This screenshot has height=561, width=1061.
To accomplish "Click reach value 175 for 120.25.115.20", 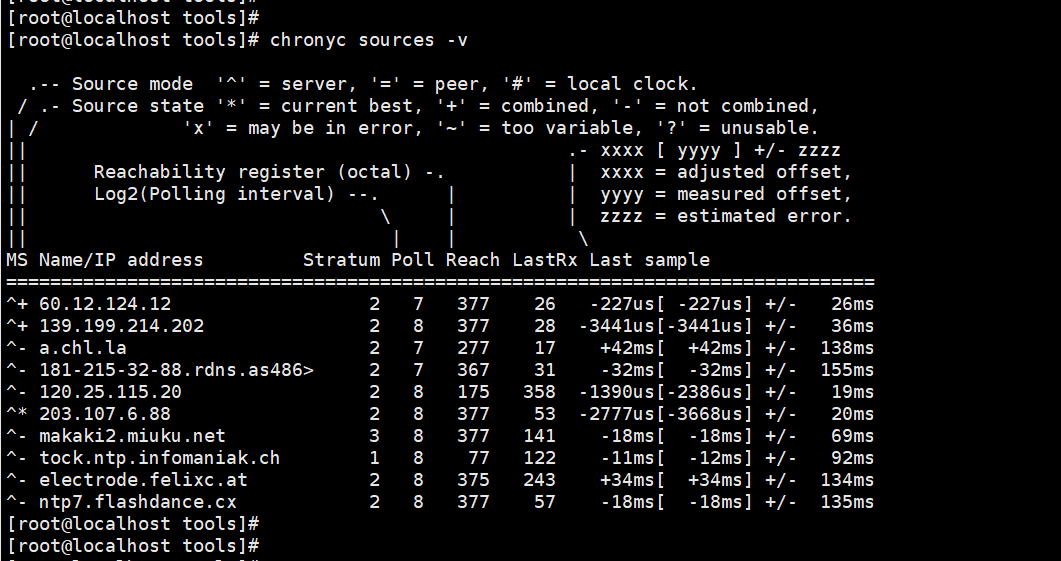I will click(x=473, y=392).
